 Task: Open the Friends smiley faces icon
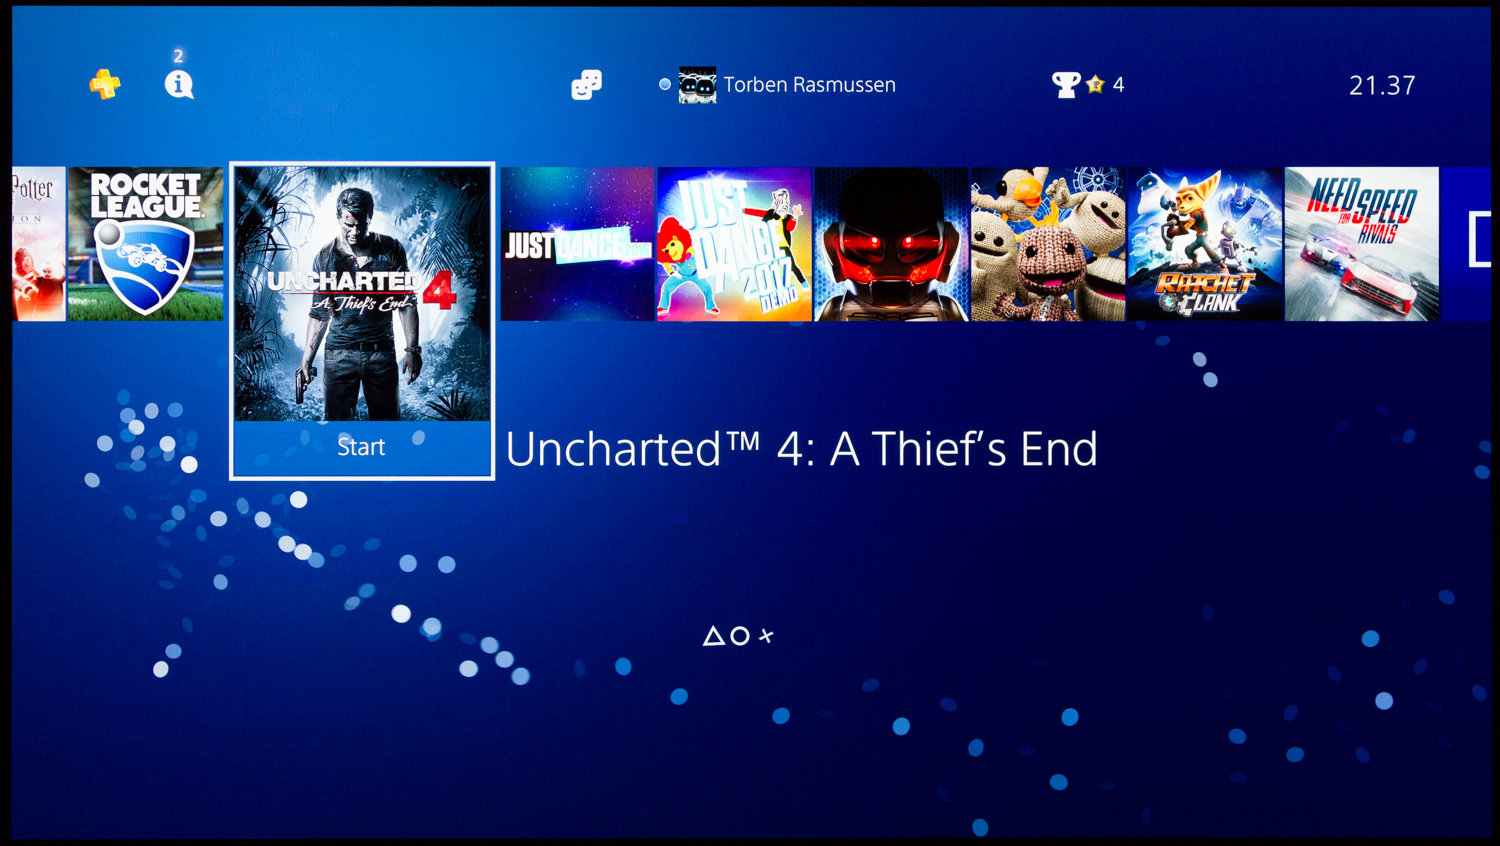(x=587, y=85)
